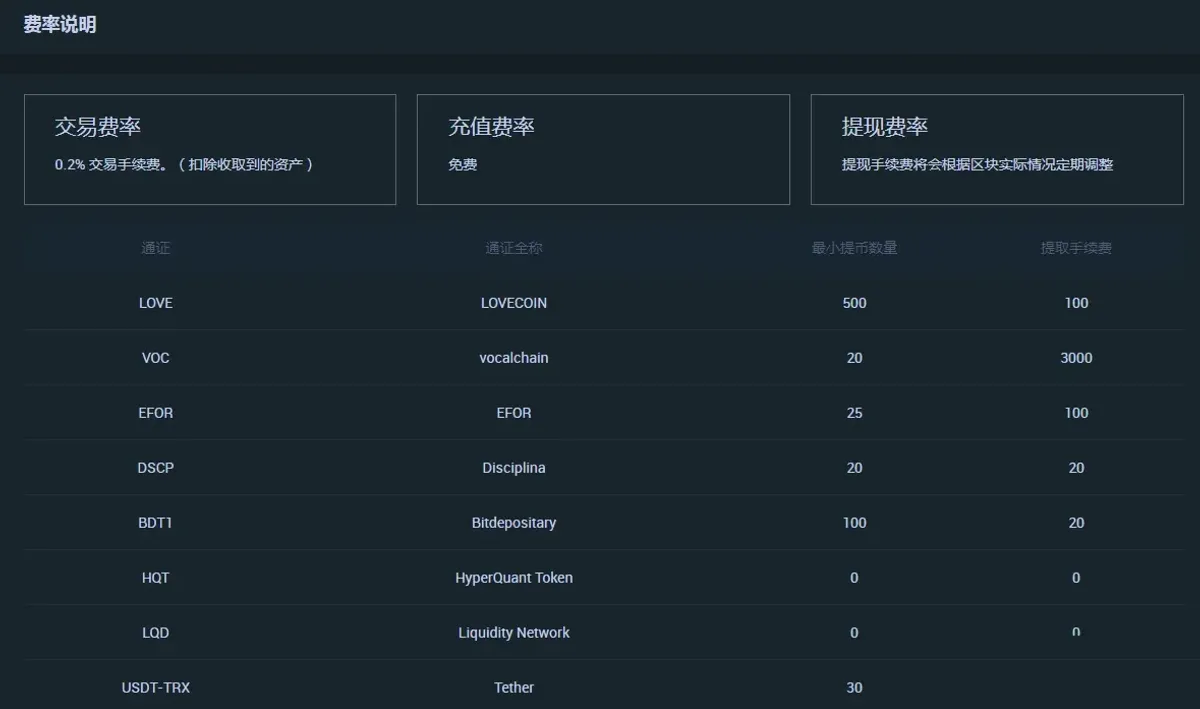
Task: Click the 提现手续费将会根据区块 description
Action: coord(977,164)
